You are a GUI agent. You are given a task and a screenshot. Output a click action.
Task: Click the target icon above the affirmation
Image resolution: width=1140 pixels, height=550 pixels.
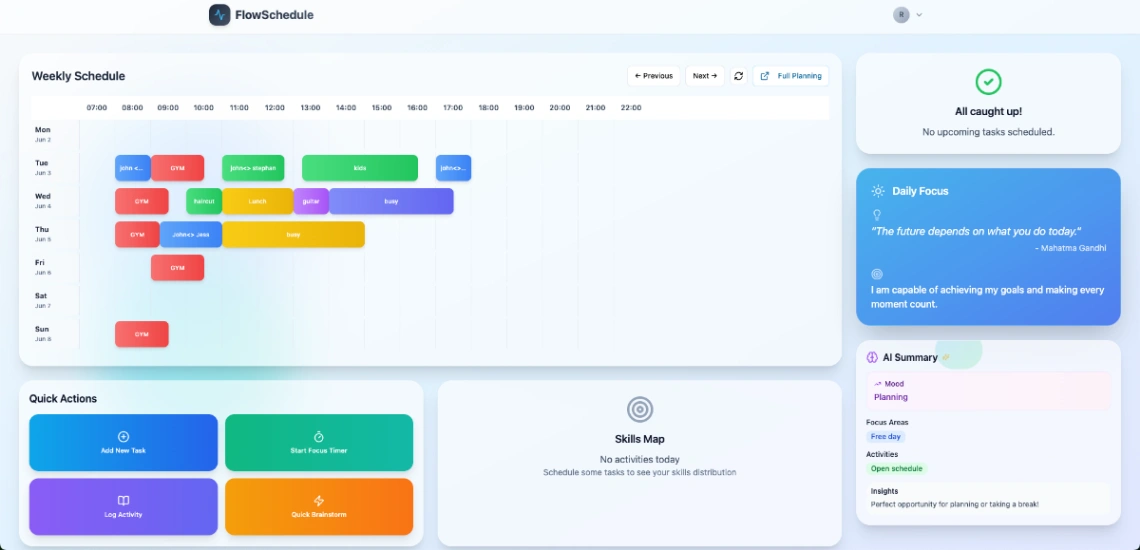click(x=877, y=274)
